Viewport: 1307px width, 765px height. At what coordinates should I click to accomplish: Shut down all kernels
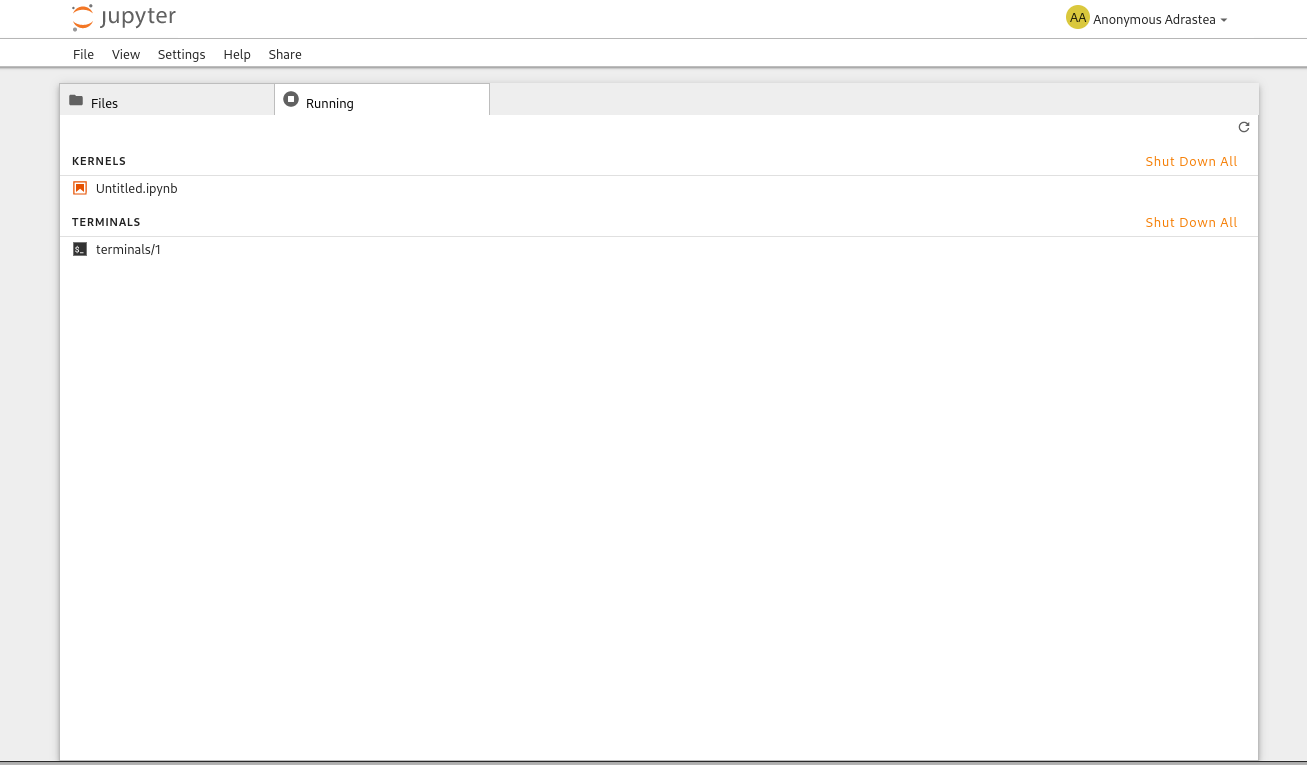[1191, 161]
